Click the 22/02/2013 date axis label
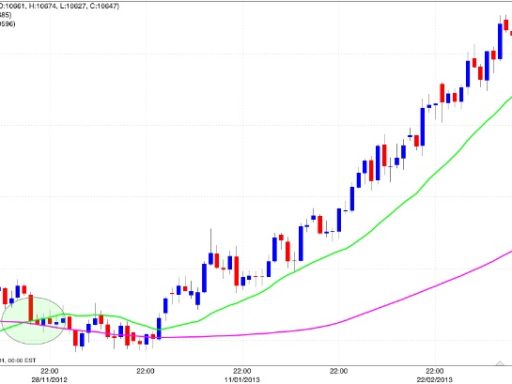 434,379
